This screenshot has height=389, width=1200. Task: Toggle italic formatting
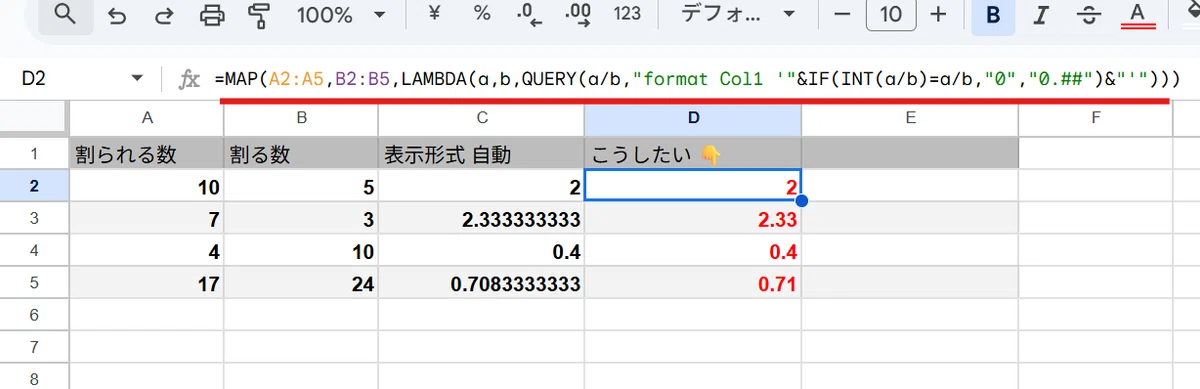click(1041, 15)
